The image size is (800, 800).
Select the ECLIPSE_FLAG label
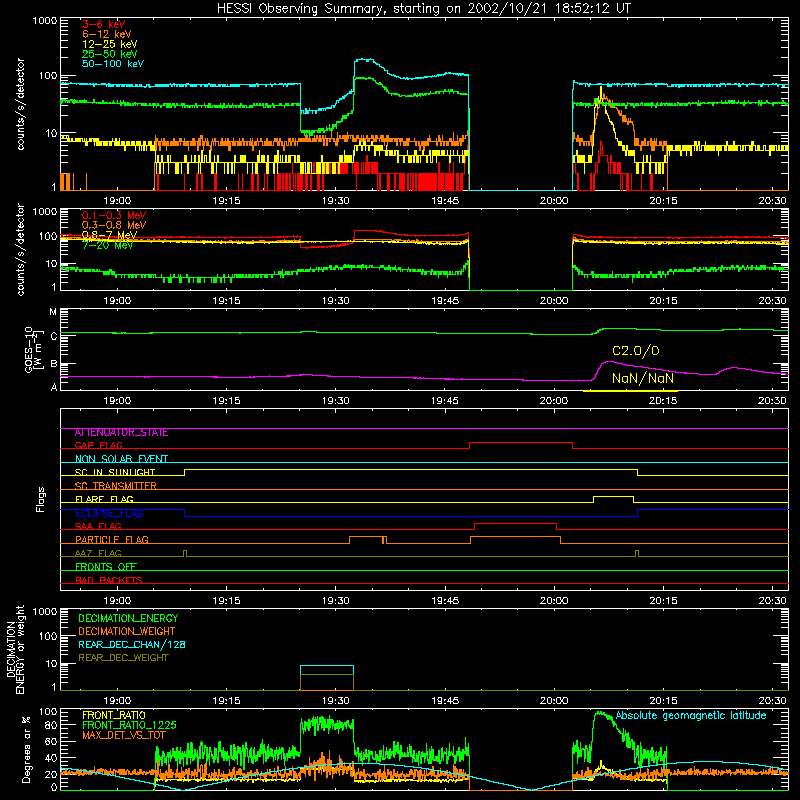click(x=109, y=513)
